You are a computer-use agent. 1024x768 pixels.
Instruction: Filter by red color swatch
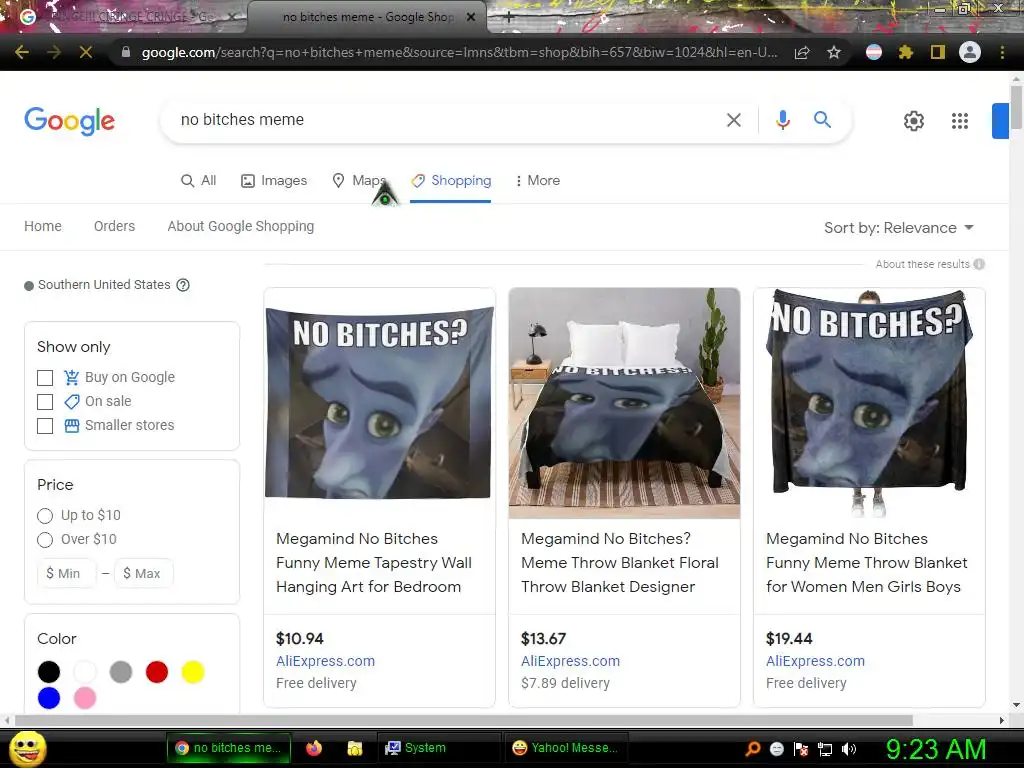(x=157, y=671)
